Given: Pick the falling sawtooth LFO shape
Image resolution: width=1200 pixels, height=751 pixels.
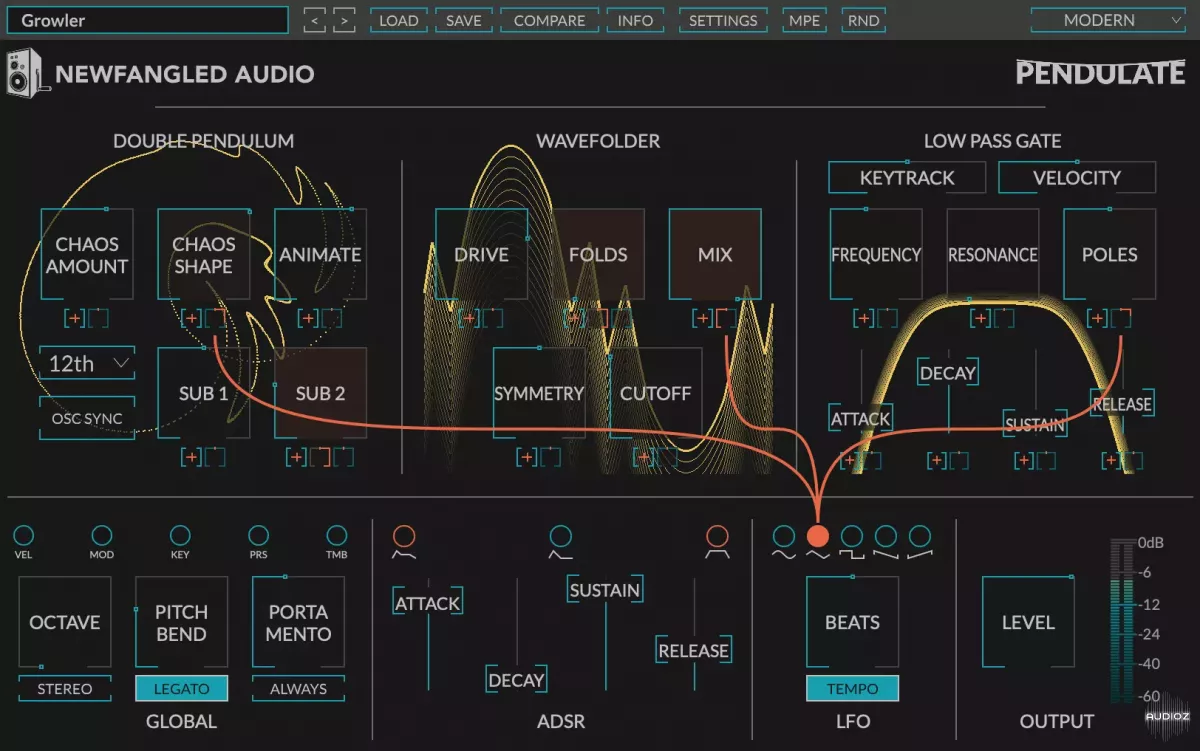Looking at the screenshot, I should pyautogui.click(x=886, y=536).
